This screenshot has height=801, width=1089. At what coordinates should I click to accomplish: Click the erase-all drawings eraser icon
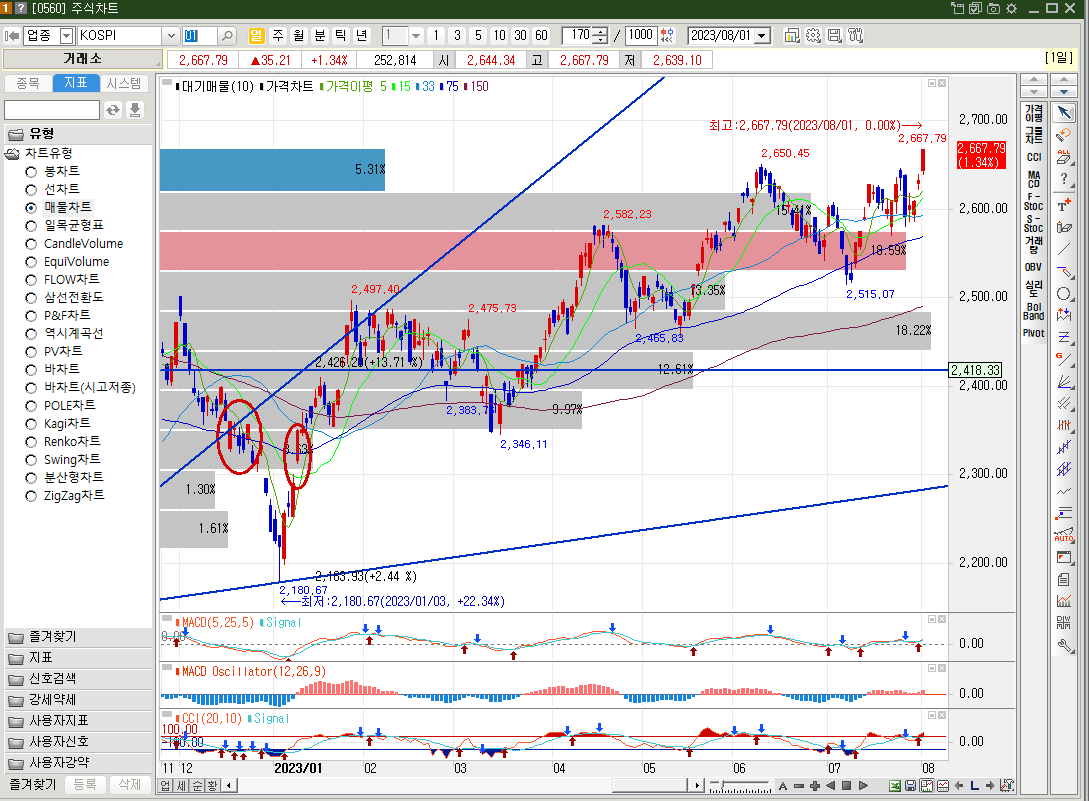1063,157
